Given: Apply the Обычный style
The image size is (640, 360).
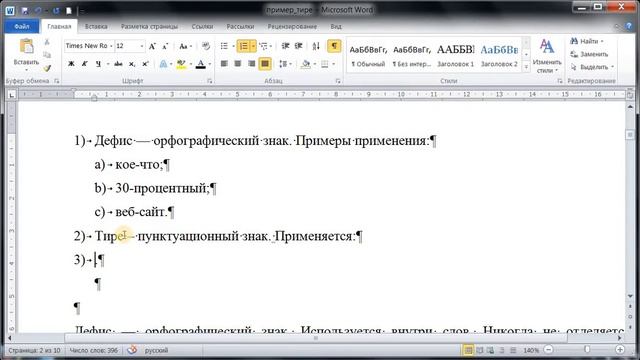Looking at the screenshot, I should 368,56.
